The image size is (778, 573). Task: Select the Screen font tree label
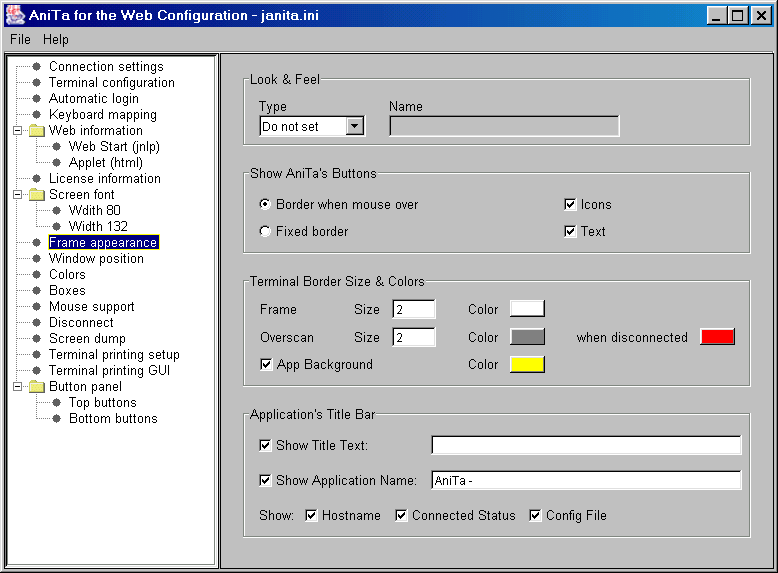click(x=81, y=194)
